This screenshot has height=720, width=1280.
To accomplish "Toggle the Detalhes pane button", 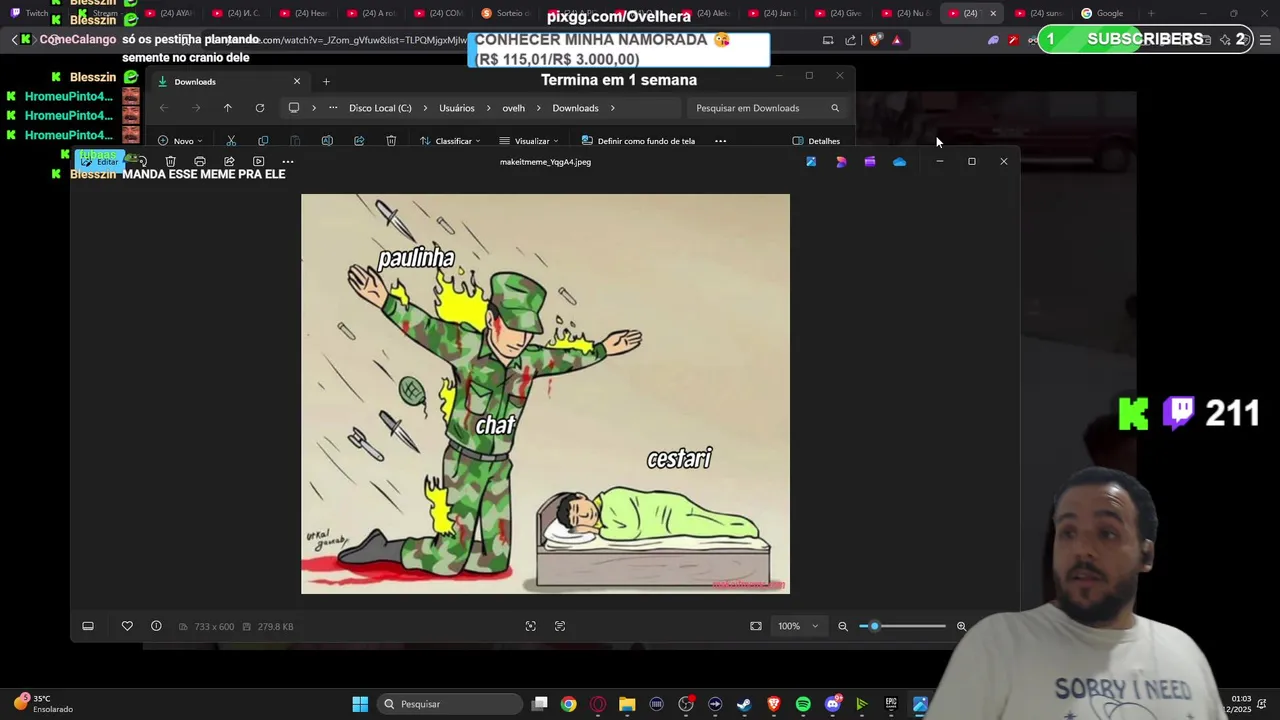I will click(816, 141).
